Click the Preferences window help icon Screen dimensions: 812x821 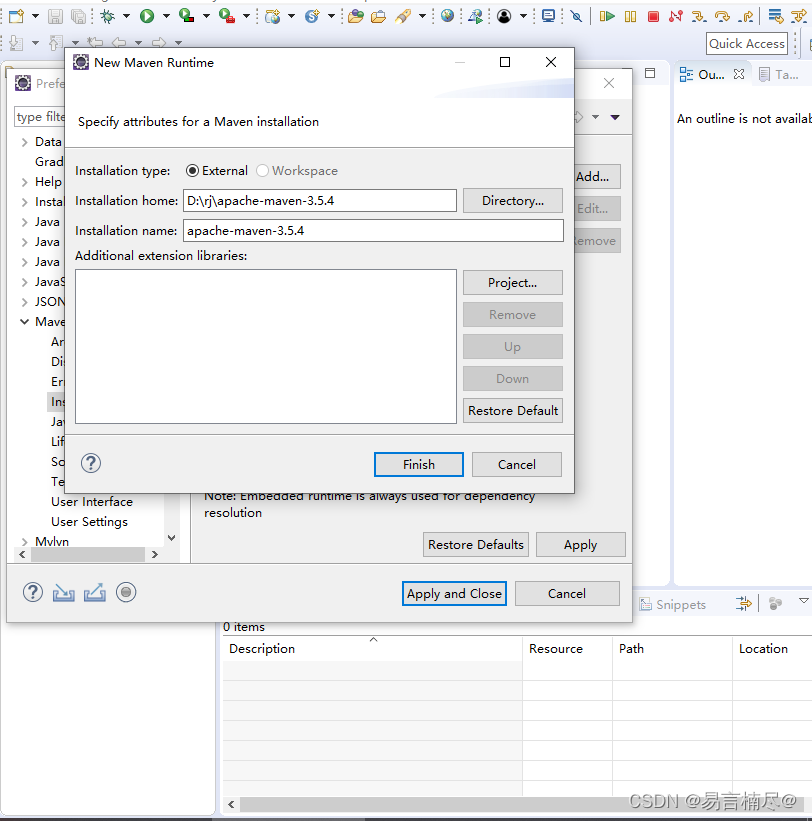coord(33,592)
